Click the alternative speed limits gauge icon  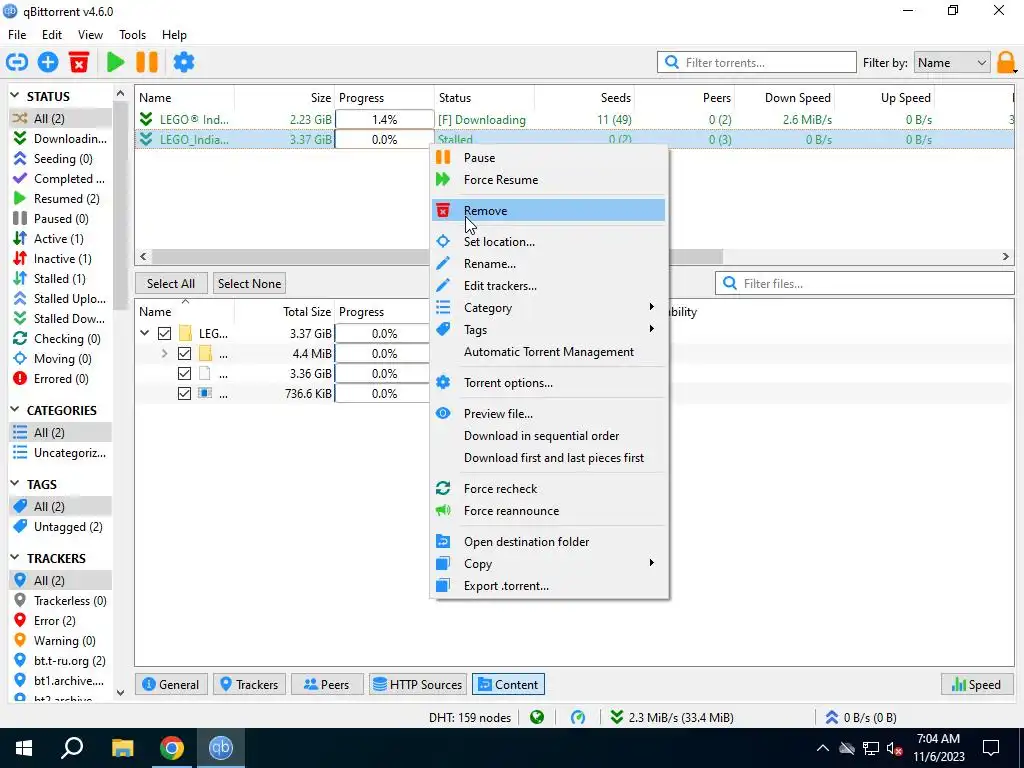(578, 718)
